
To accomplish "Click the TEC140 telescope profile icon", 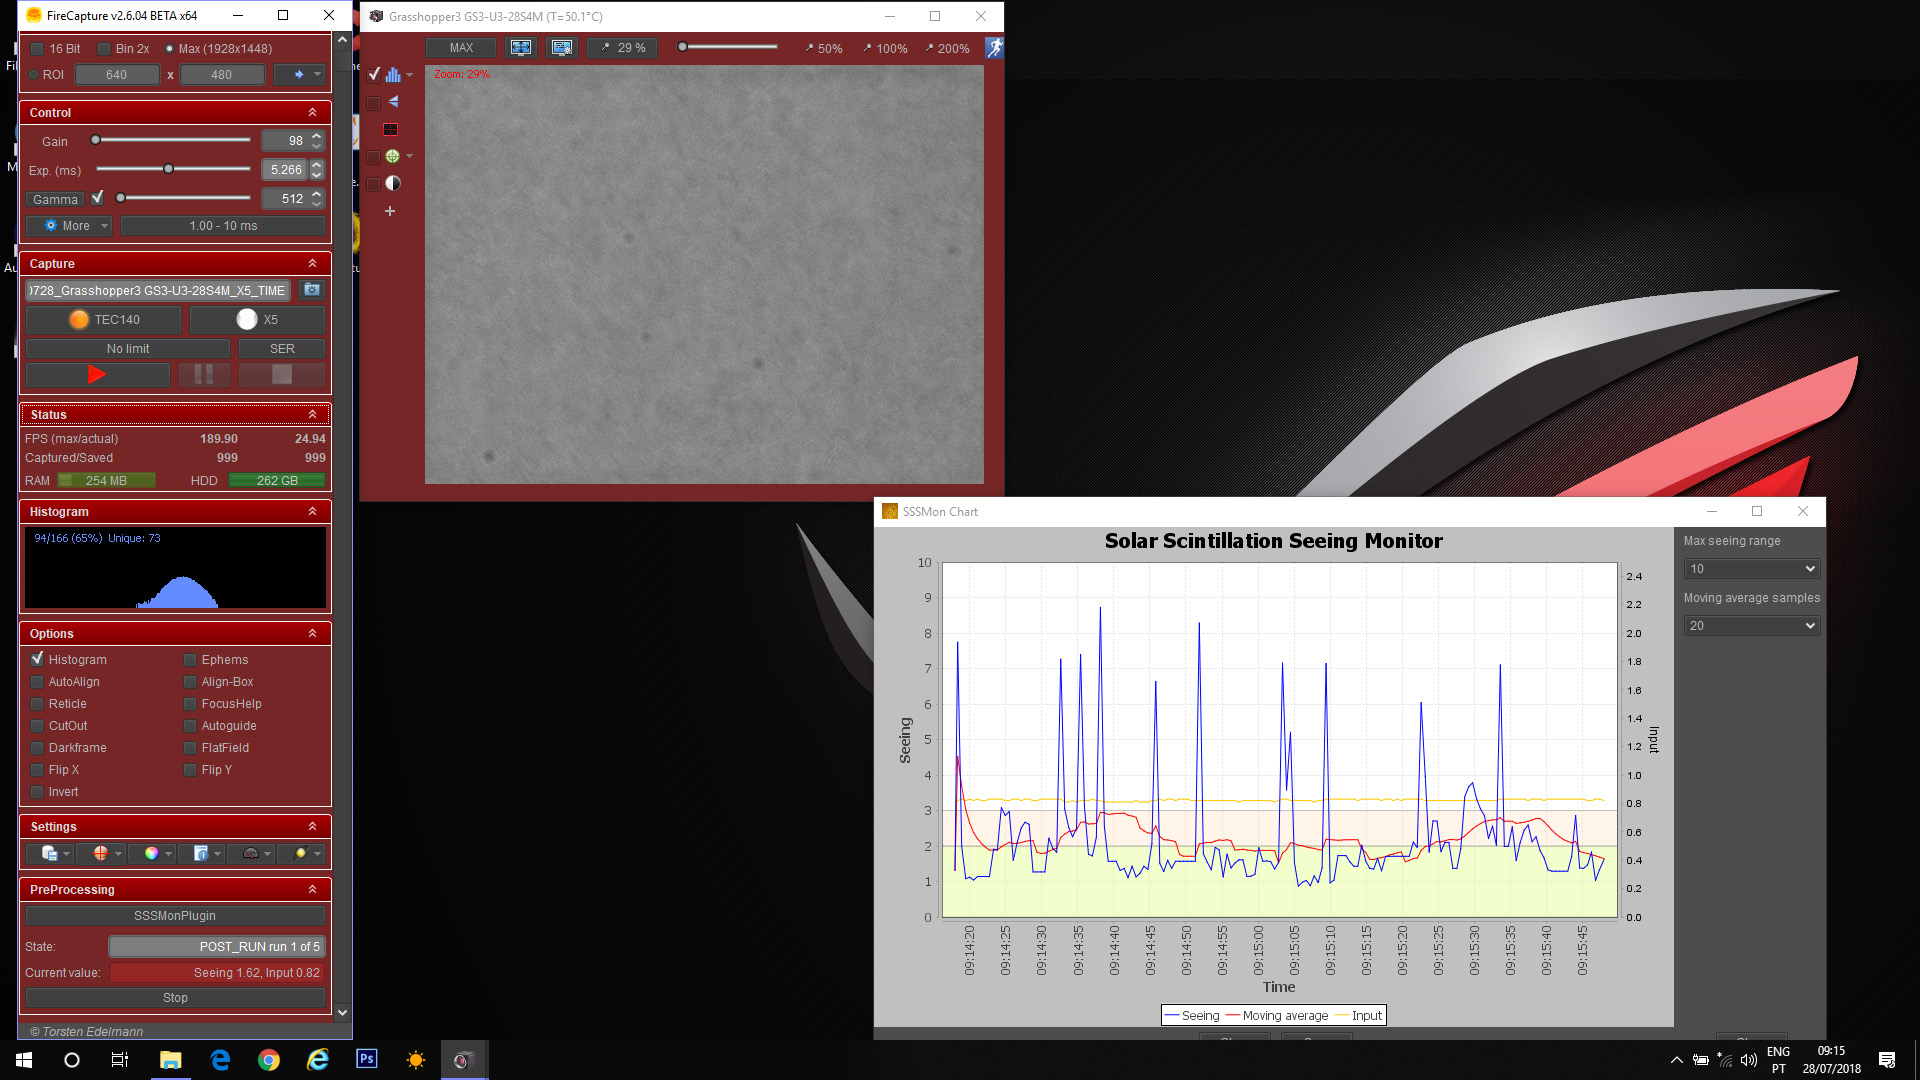I will coord(79,320).
